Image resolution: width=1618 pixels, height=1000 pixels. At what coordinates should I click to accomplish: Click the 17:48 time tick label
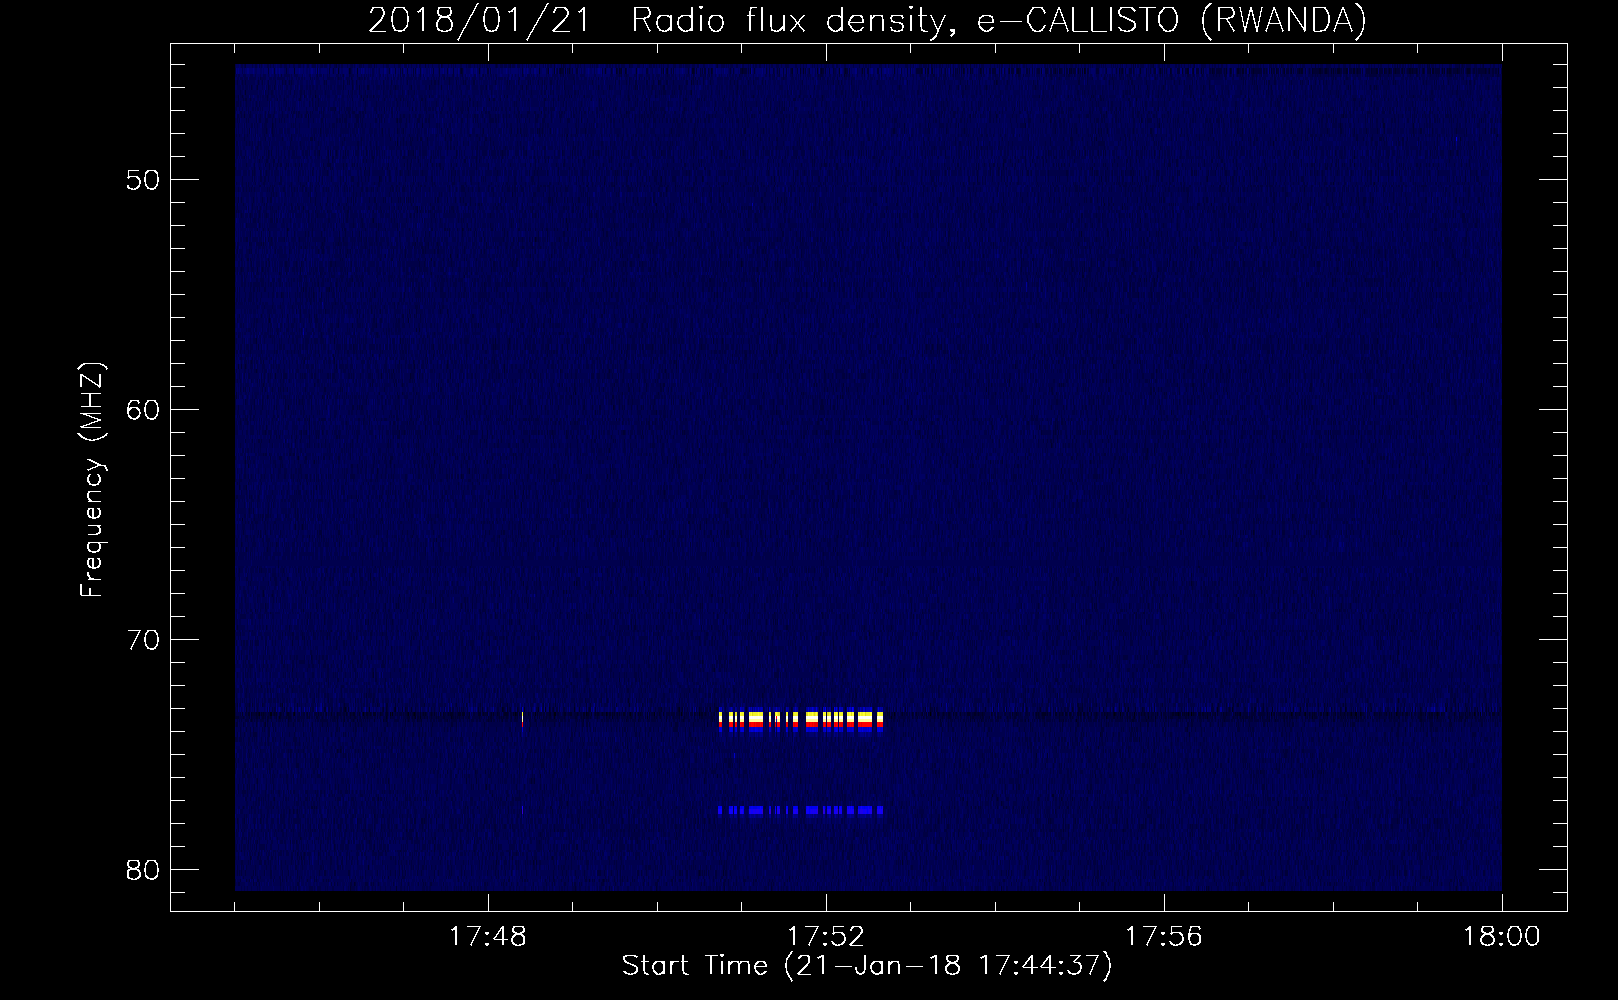488,937
